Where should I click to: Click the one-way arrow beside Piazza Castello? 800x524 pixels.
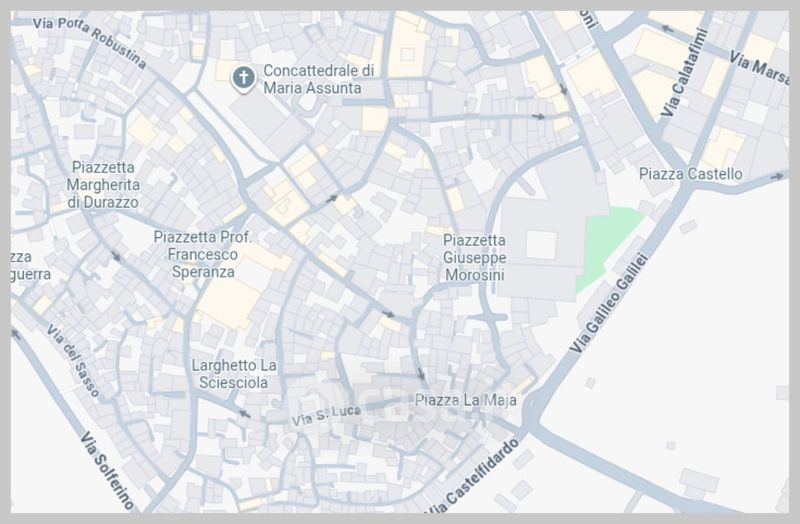[777, 177]
